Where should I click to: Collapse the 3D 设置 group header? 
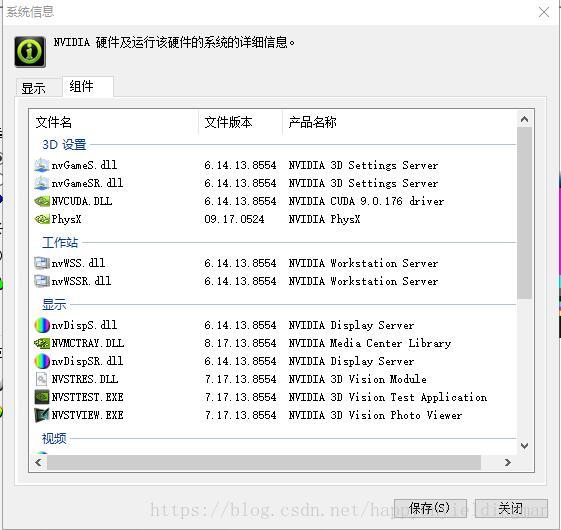(64, 145)
